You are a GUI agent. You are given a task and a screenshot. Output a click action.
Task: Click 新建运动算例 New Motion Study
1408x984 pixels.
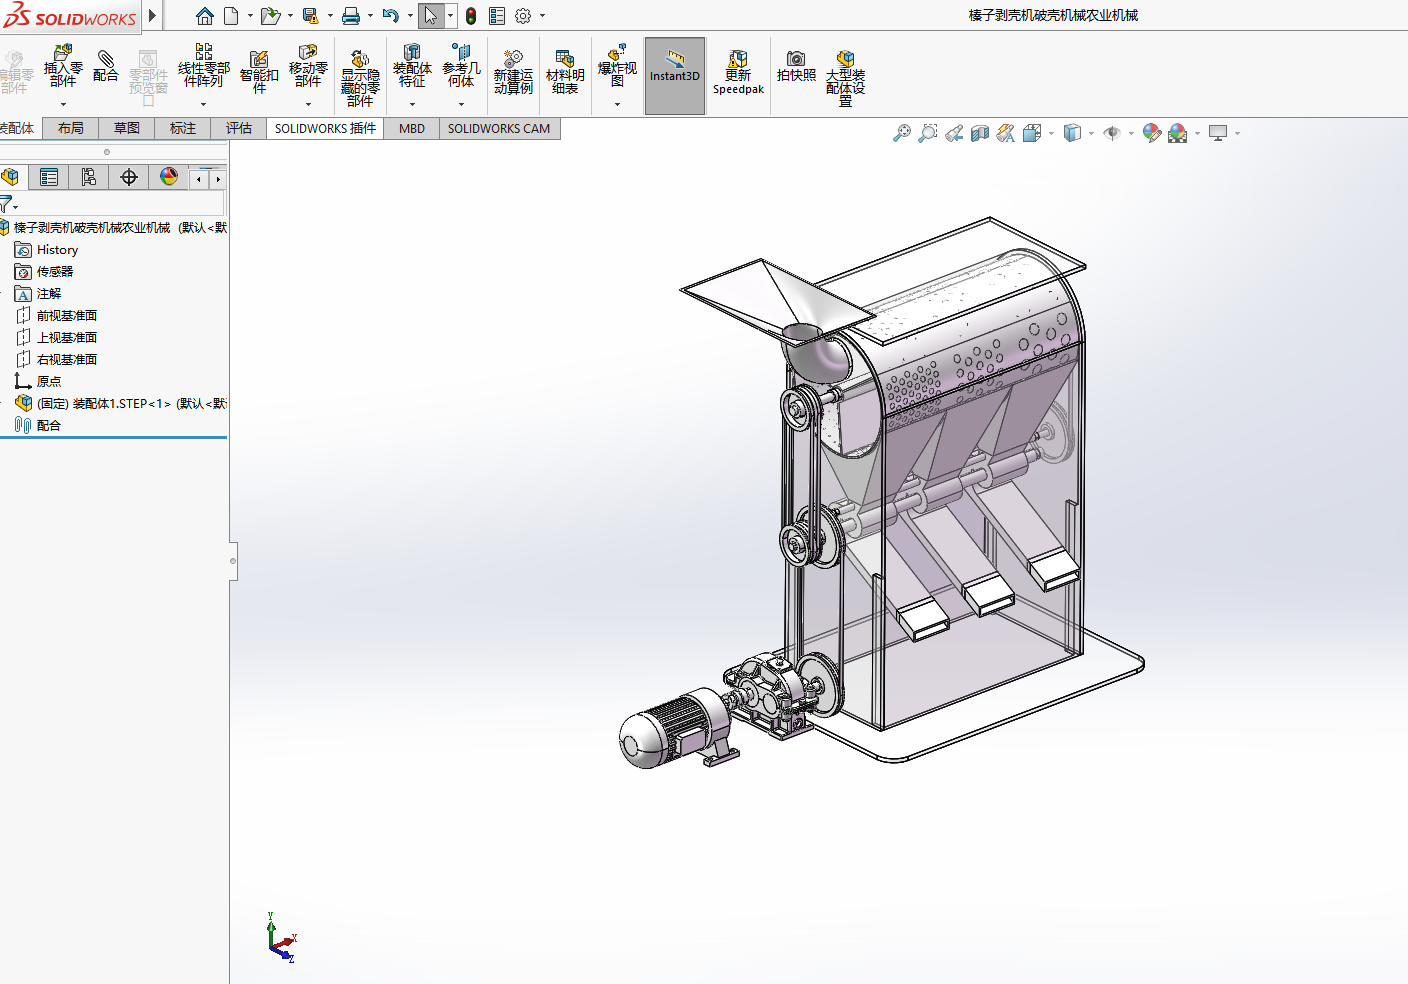click(513, 73)
